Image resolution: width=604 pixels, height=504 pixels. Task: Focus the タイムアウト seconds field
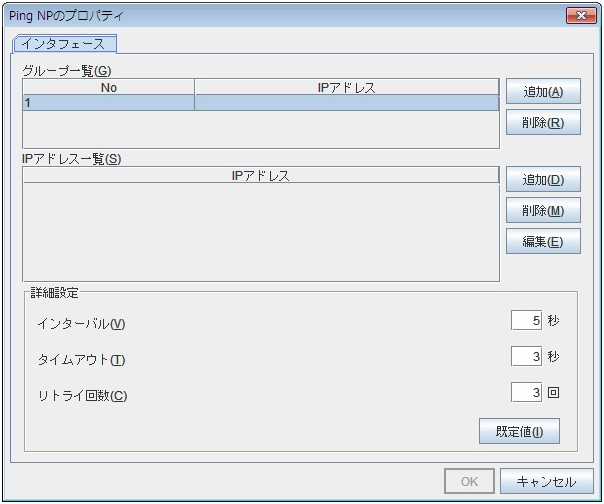(x=526, y=357)
